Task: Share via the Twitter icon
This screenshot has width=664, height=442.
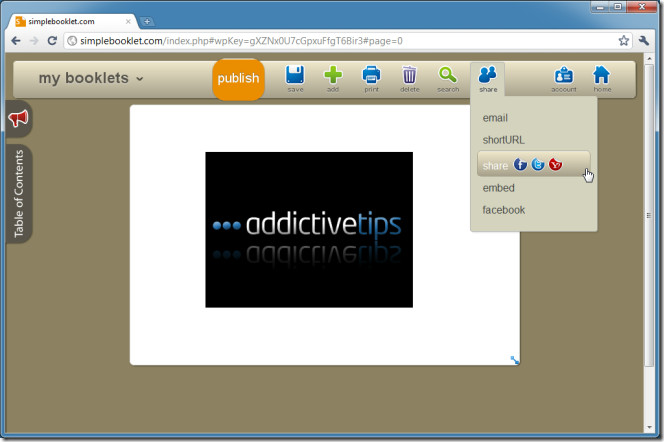Action: click(538, 164)
